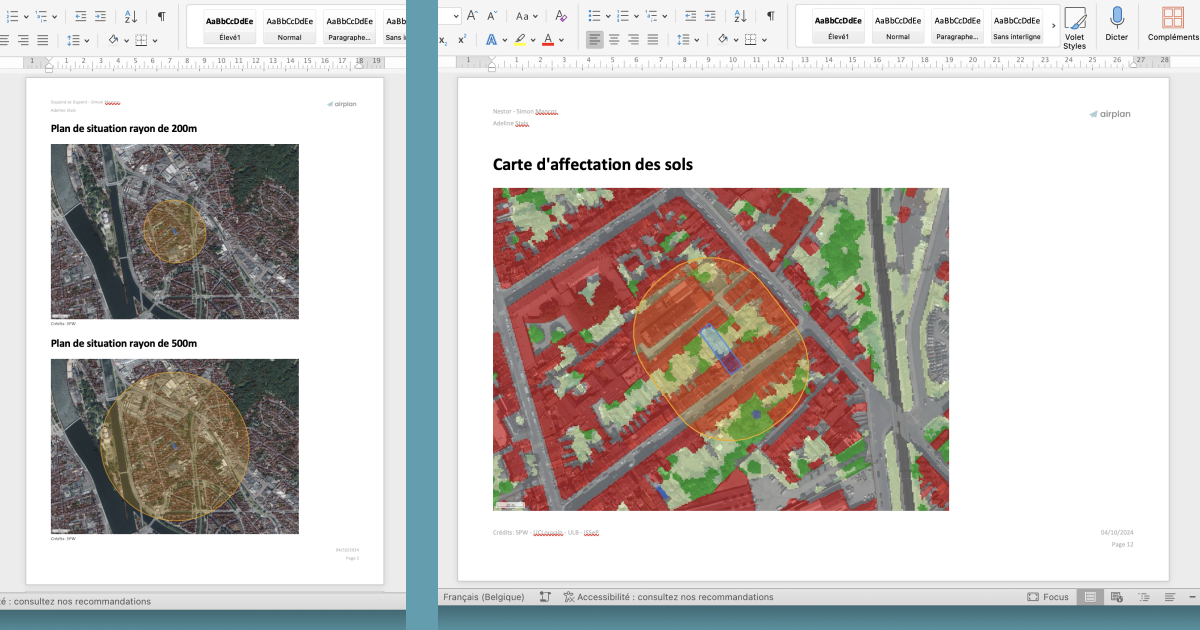Increase font size in right window
Screen dimensions: 1200x630
pos(472,16)
